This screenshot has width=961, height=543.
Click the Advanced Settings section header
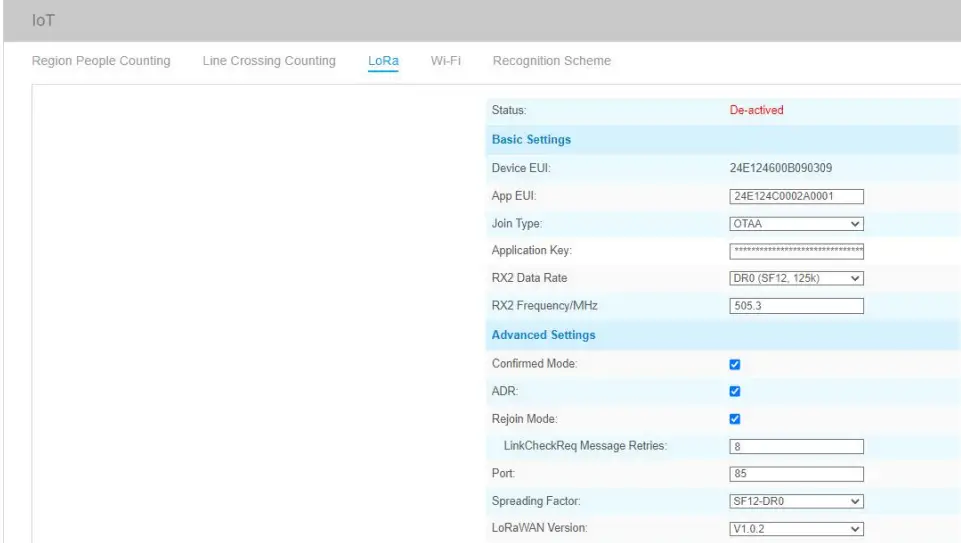(543, 335)
